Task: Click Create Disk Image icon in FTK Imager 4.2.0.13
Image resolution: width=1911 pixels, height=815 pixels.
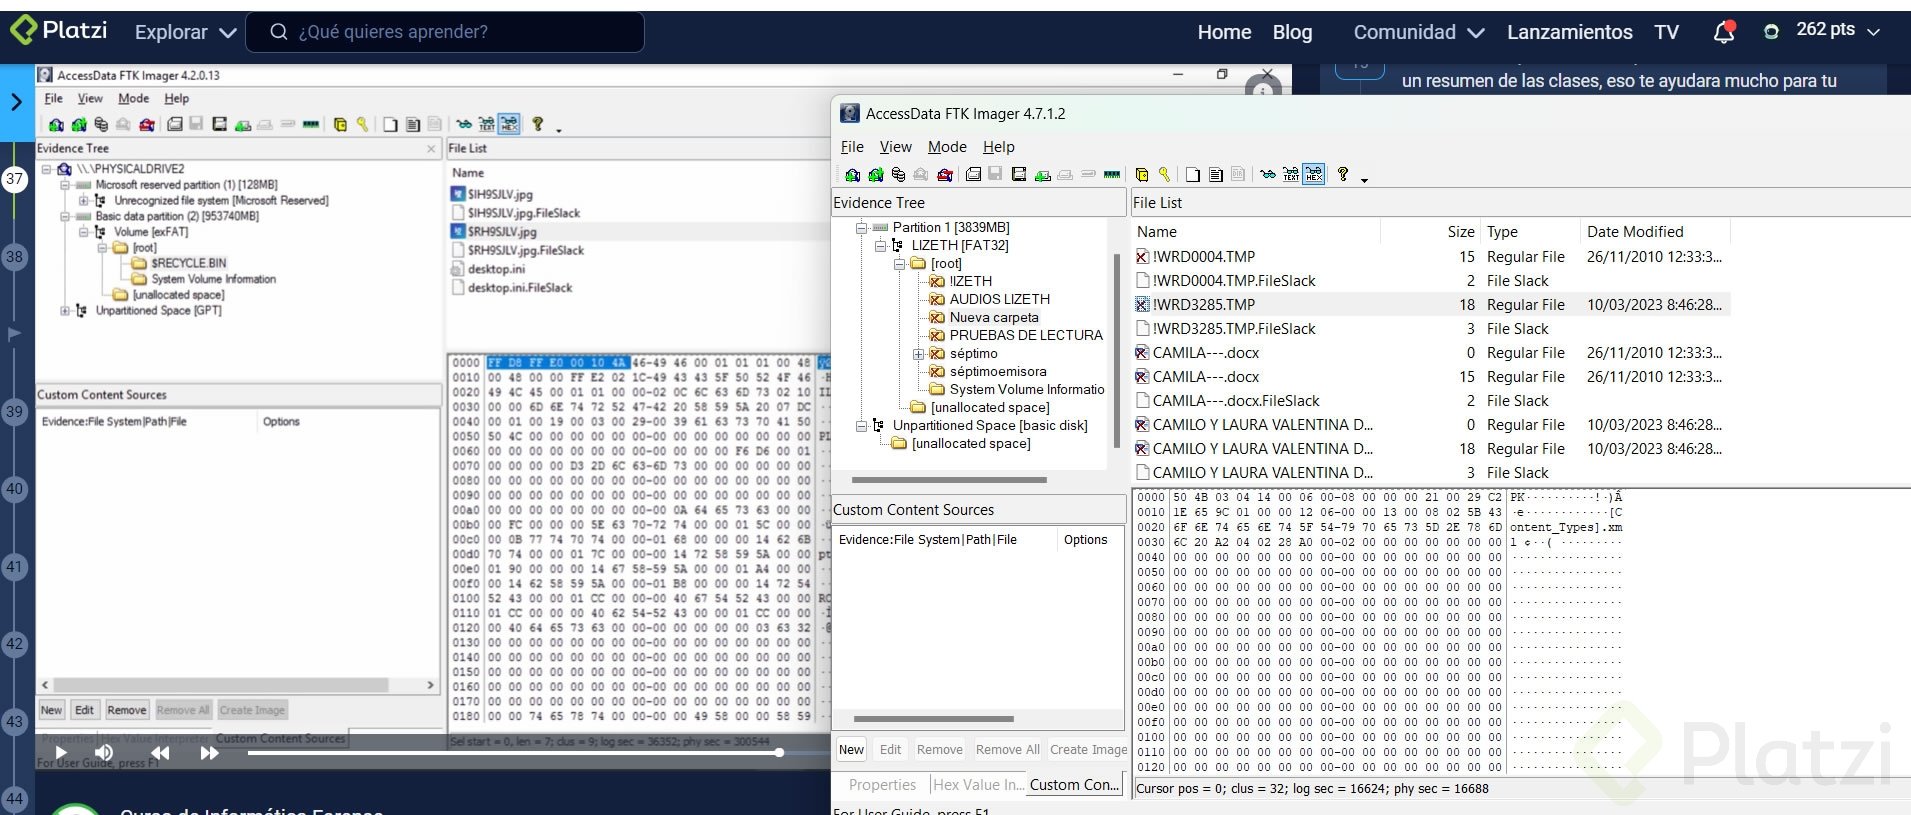Action: [175, 124]
